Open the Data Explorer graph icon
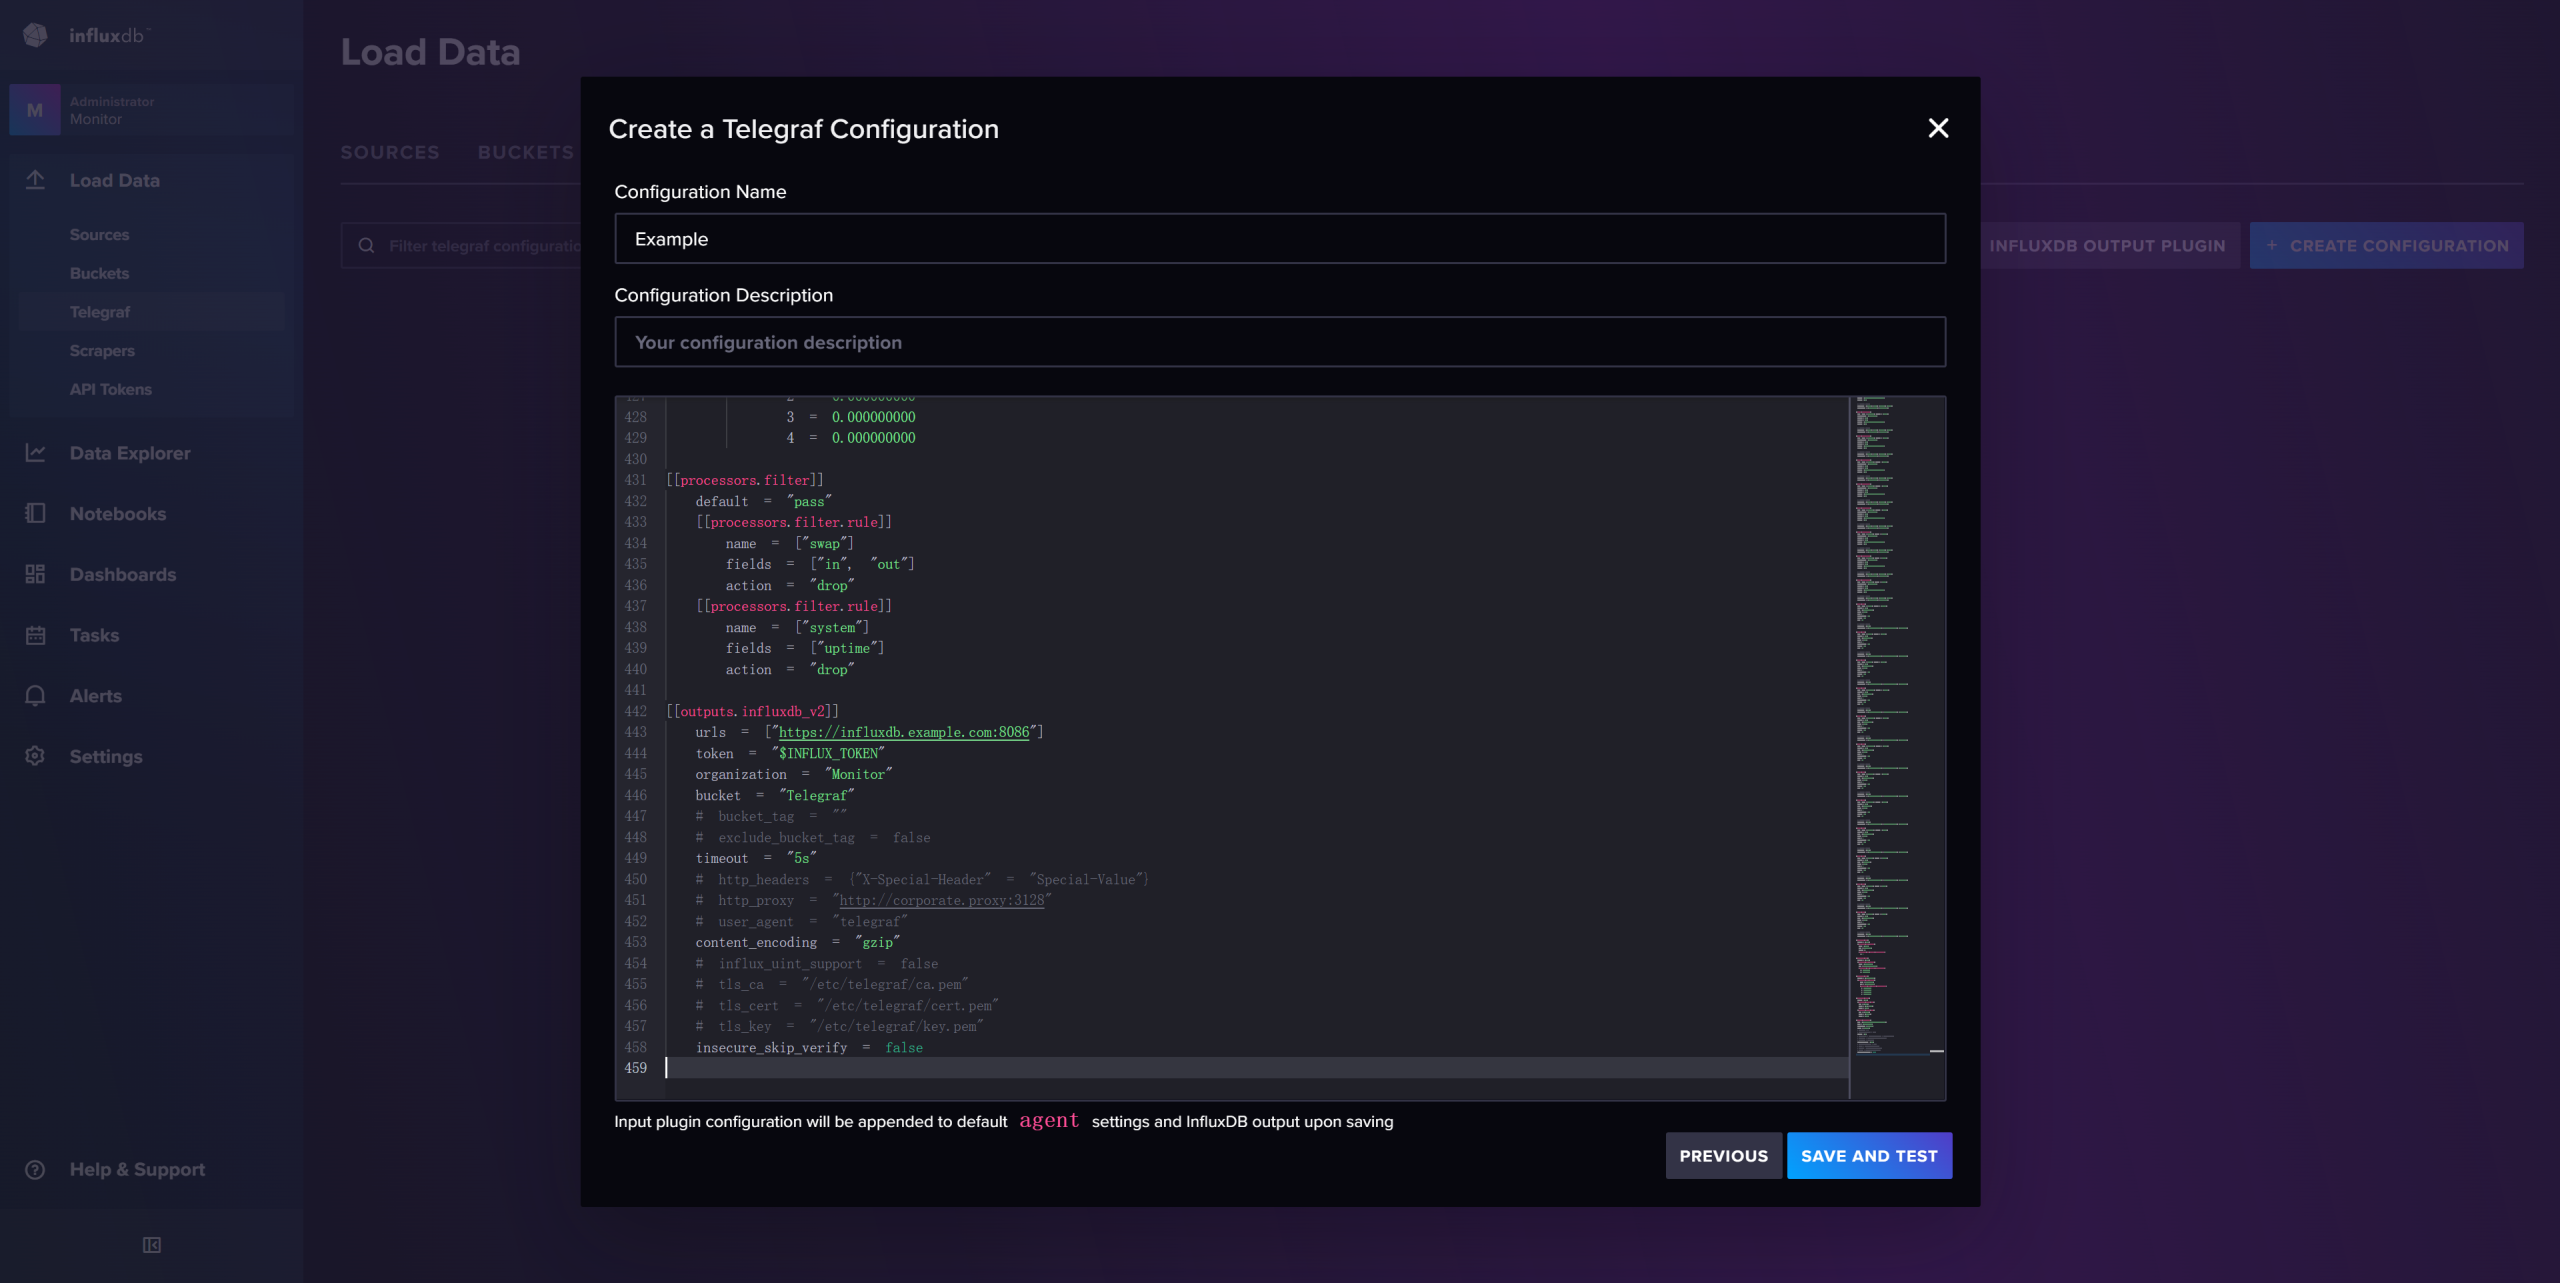 click(35, 453)
